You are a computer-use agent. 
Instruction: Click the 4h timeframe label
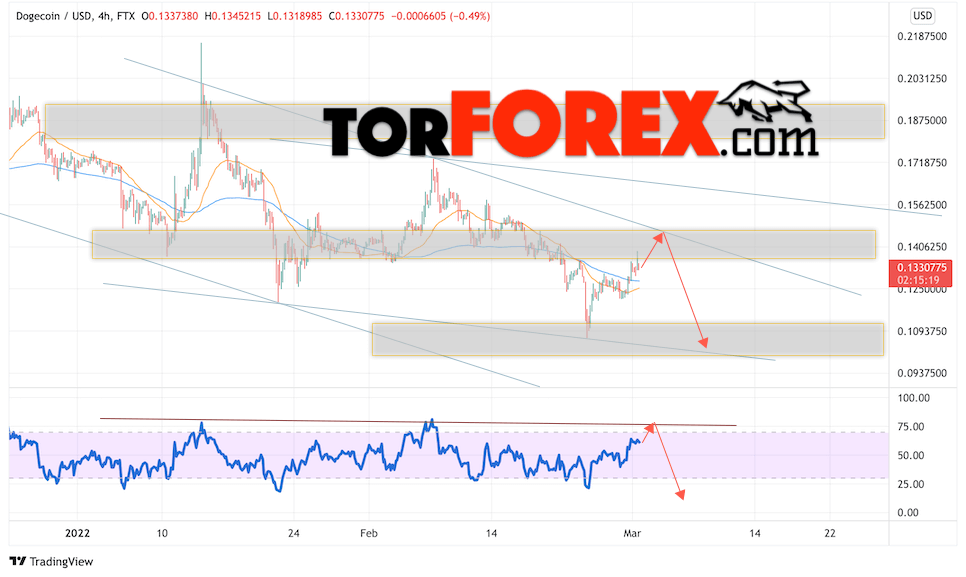[104, 17]
